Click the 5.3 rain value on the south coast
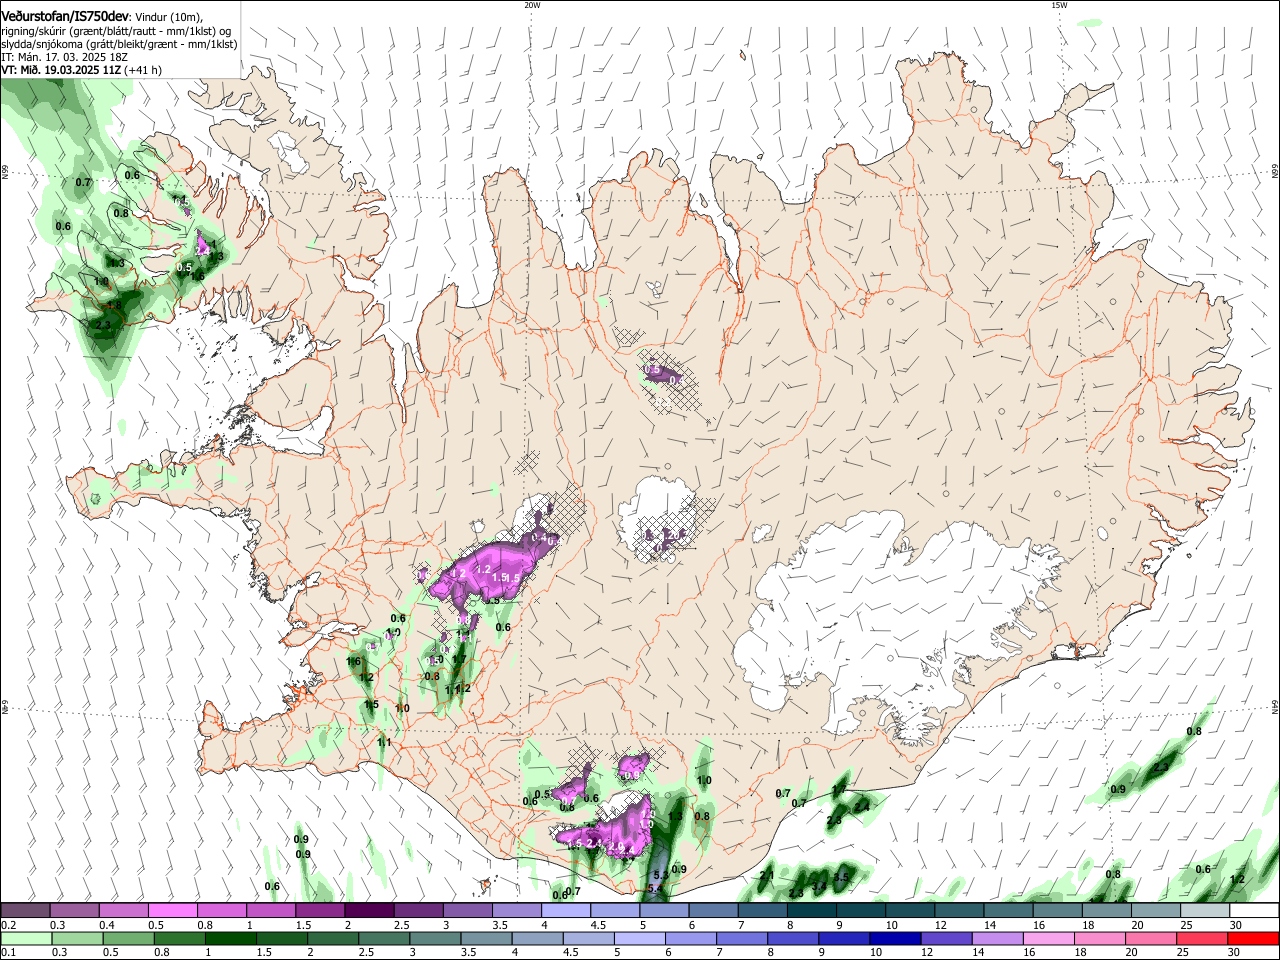Viewport: 1280px width, 960px height. click(x=660, y=875)
